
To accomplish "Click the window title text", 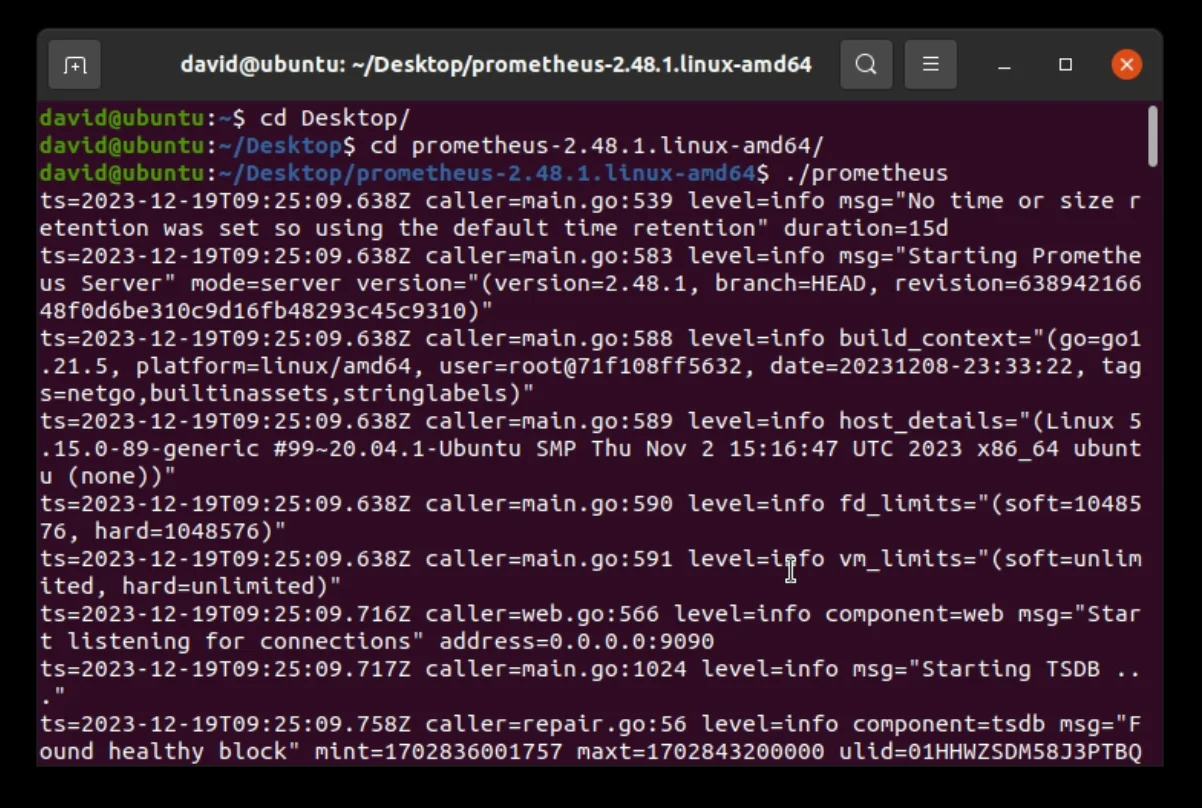I will point(496,65).
